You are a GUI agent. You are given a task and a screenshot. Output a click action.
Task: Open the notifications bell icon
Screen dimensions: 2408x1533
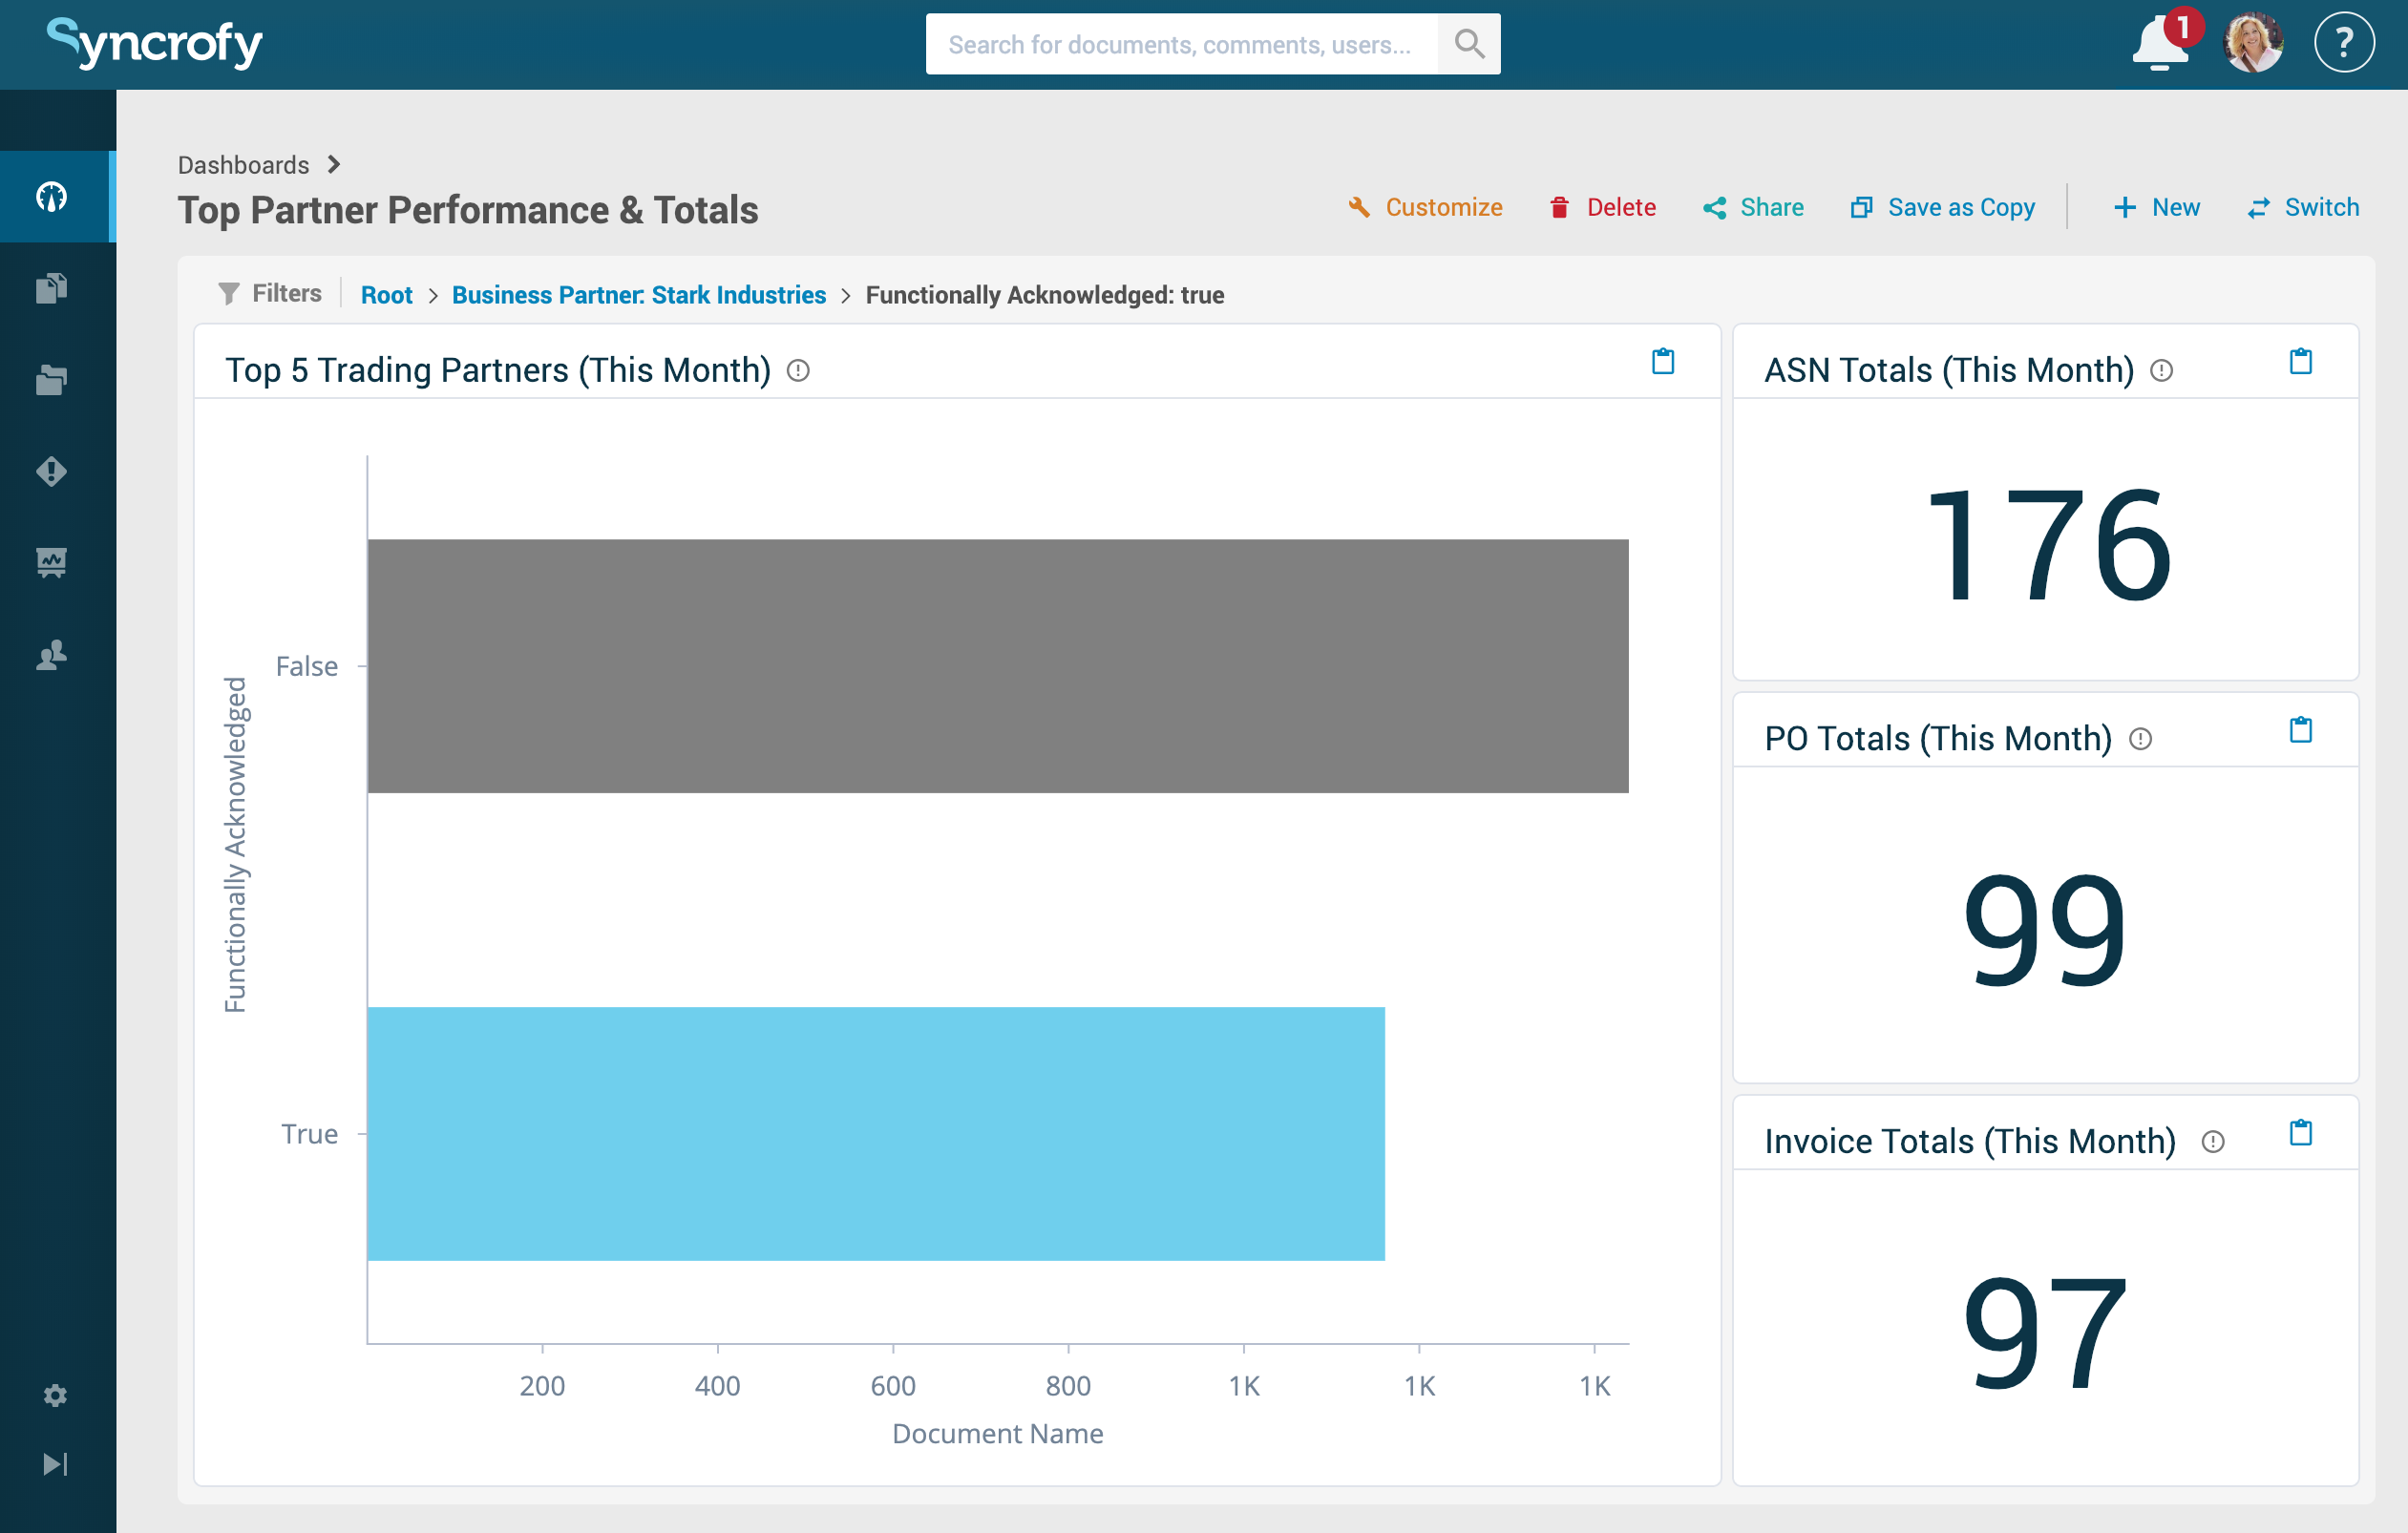pyautogui.click(x=2158, y=45)
